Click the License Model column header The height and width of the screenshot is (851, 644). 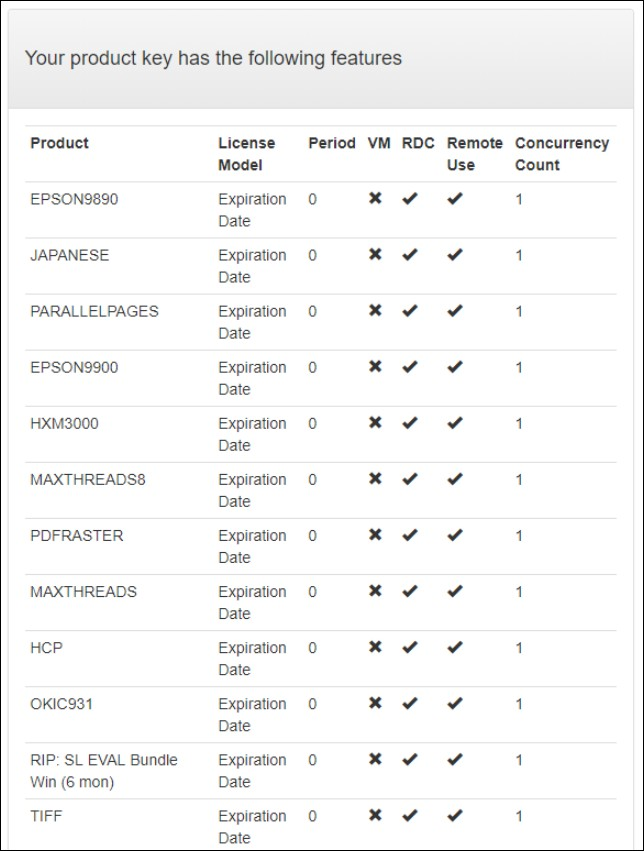coord(247,154)
